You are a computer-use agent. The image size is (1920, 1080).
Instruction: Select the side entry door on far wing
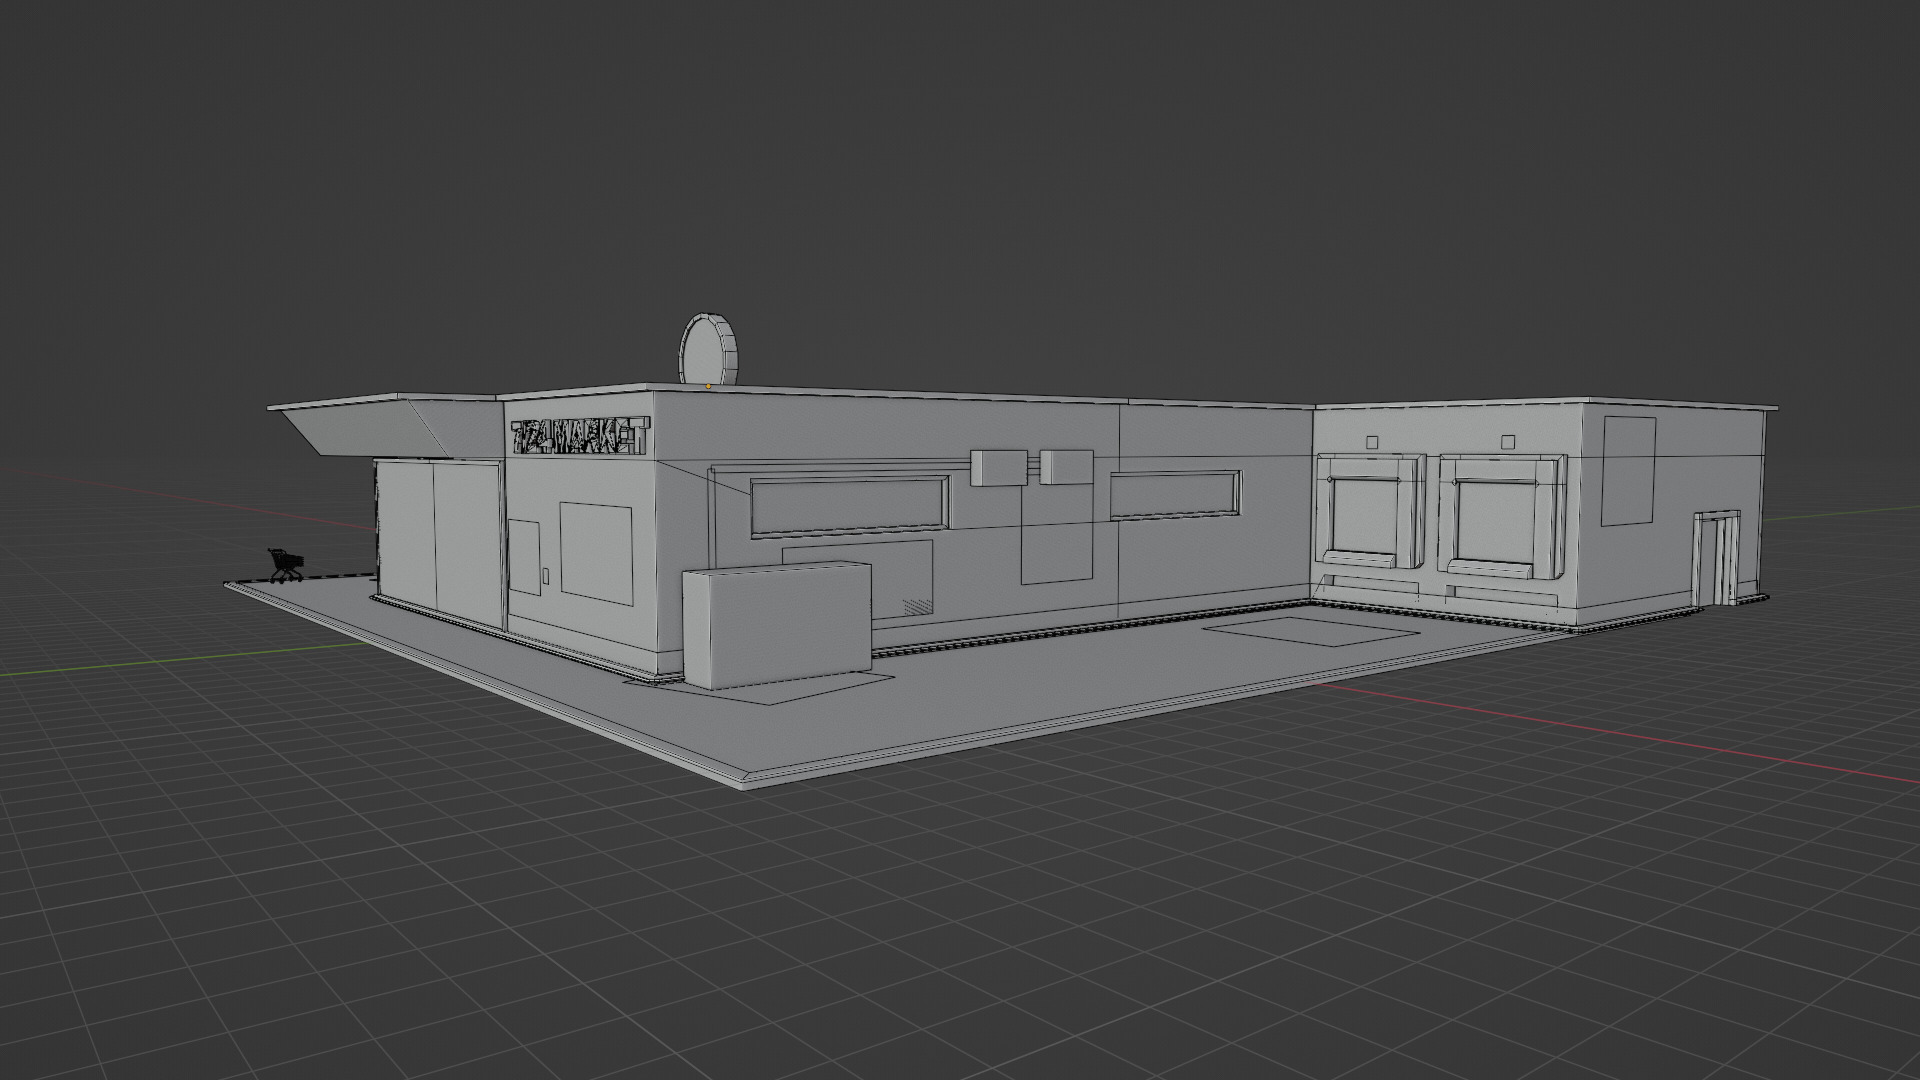click(x=1717, y=558)
